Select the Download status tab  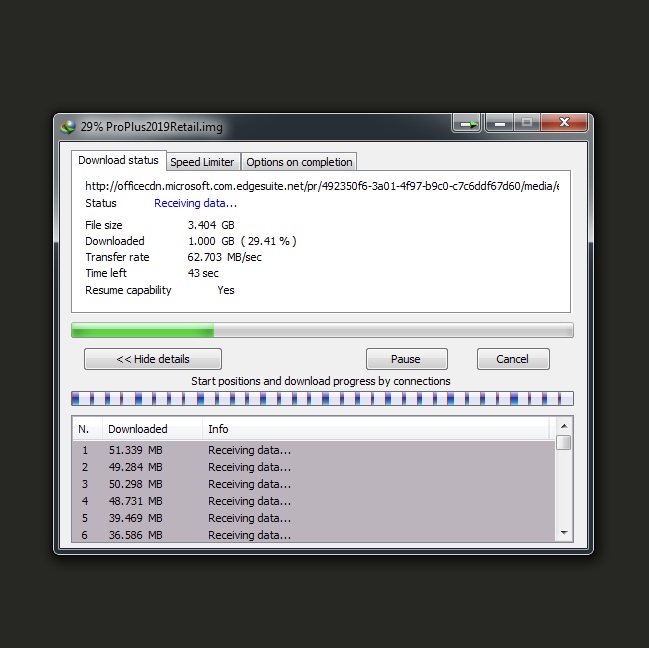pyautogui.click(x=118, y=161)
